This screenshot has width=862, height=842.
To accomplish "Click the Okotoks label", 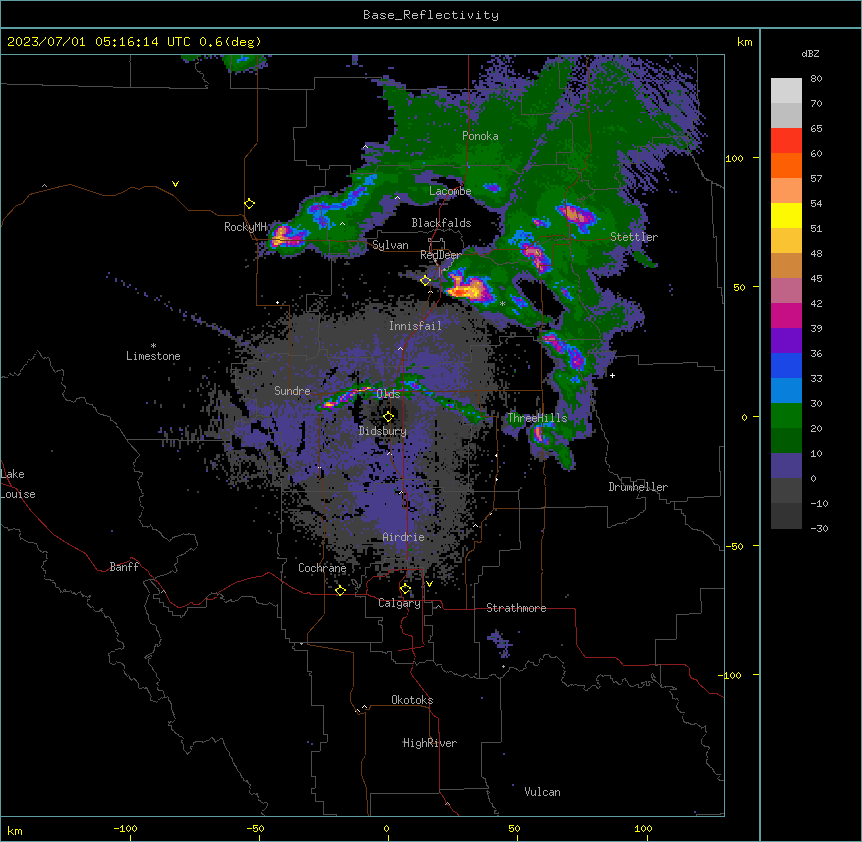I will [412, 700].
